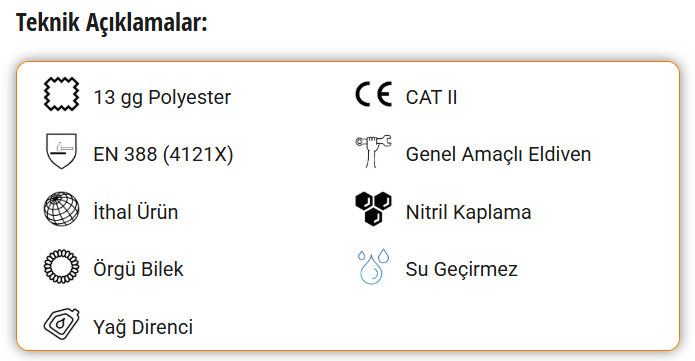
Task: Select the 13 gg Polyester text
Action: tap(162, 98)
